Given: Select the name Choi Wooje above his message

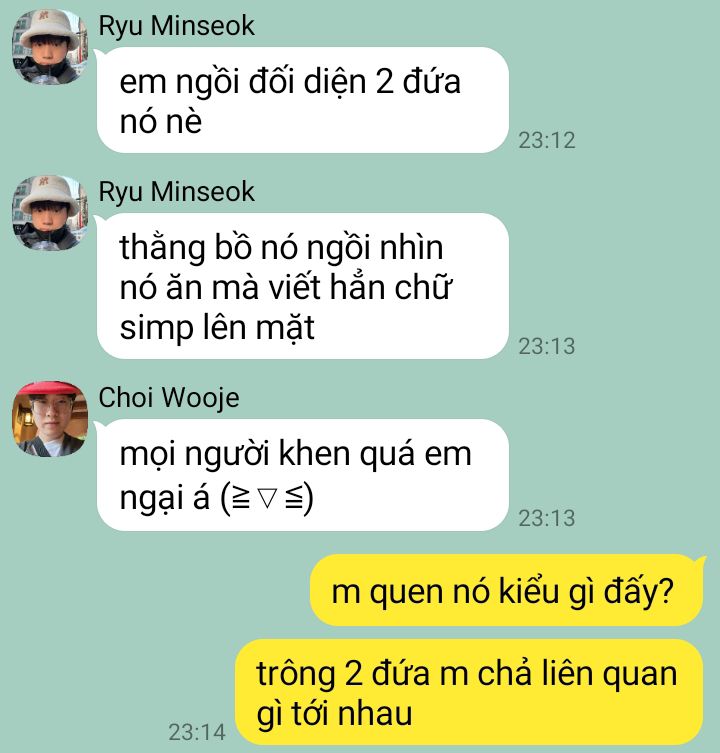Looking at the screenshot, I should 169,398.
